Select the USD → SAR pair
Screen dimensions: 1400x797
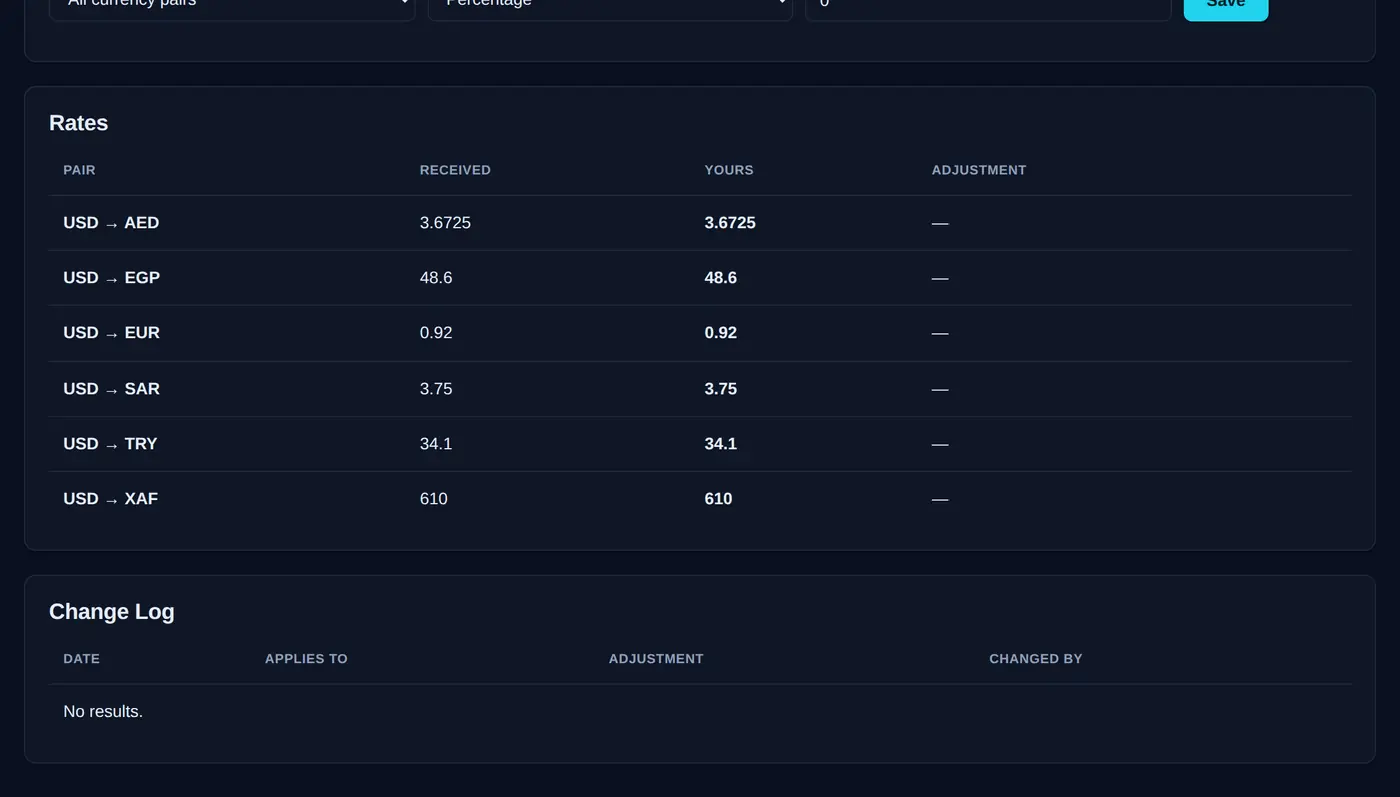(111, 389)
